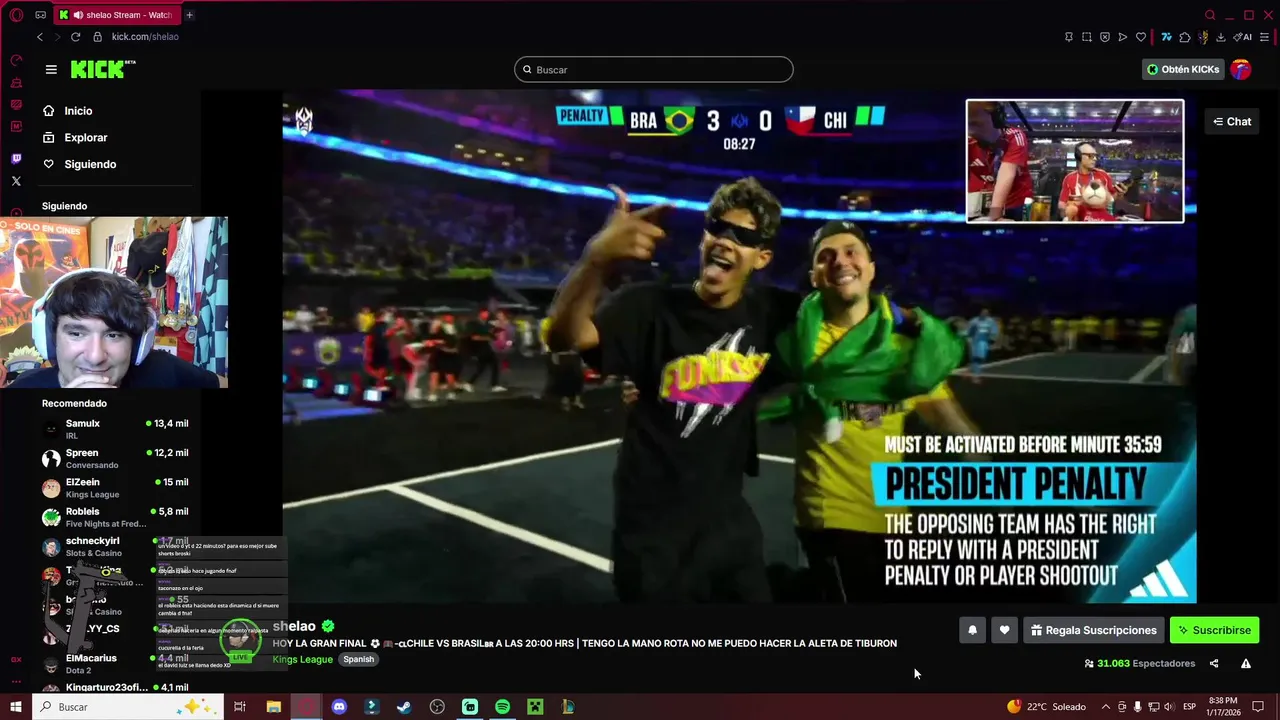Bookmark page with toolbar heart icon
Image resolution: width=1280 pixels, height=720 pixels.
click(x=1141, y=37)
